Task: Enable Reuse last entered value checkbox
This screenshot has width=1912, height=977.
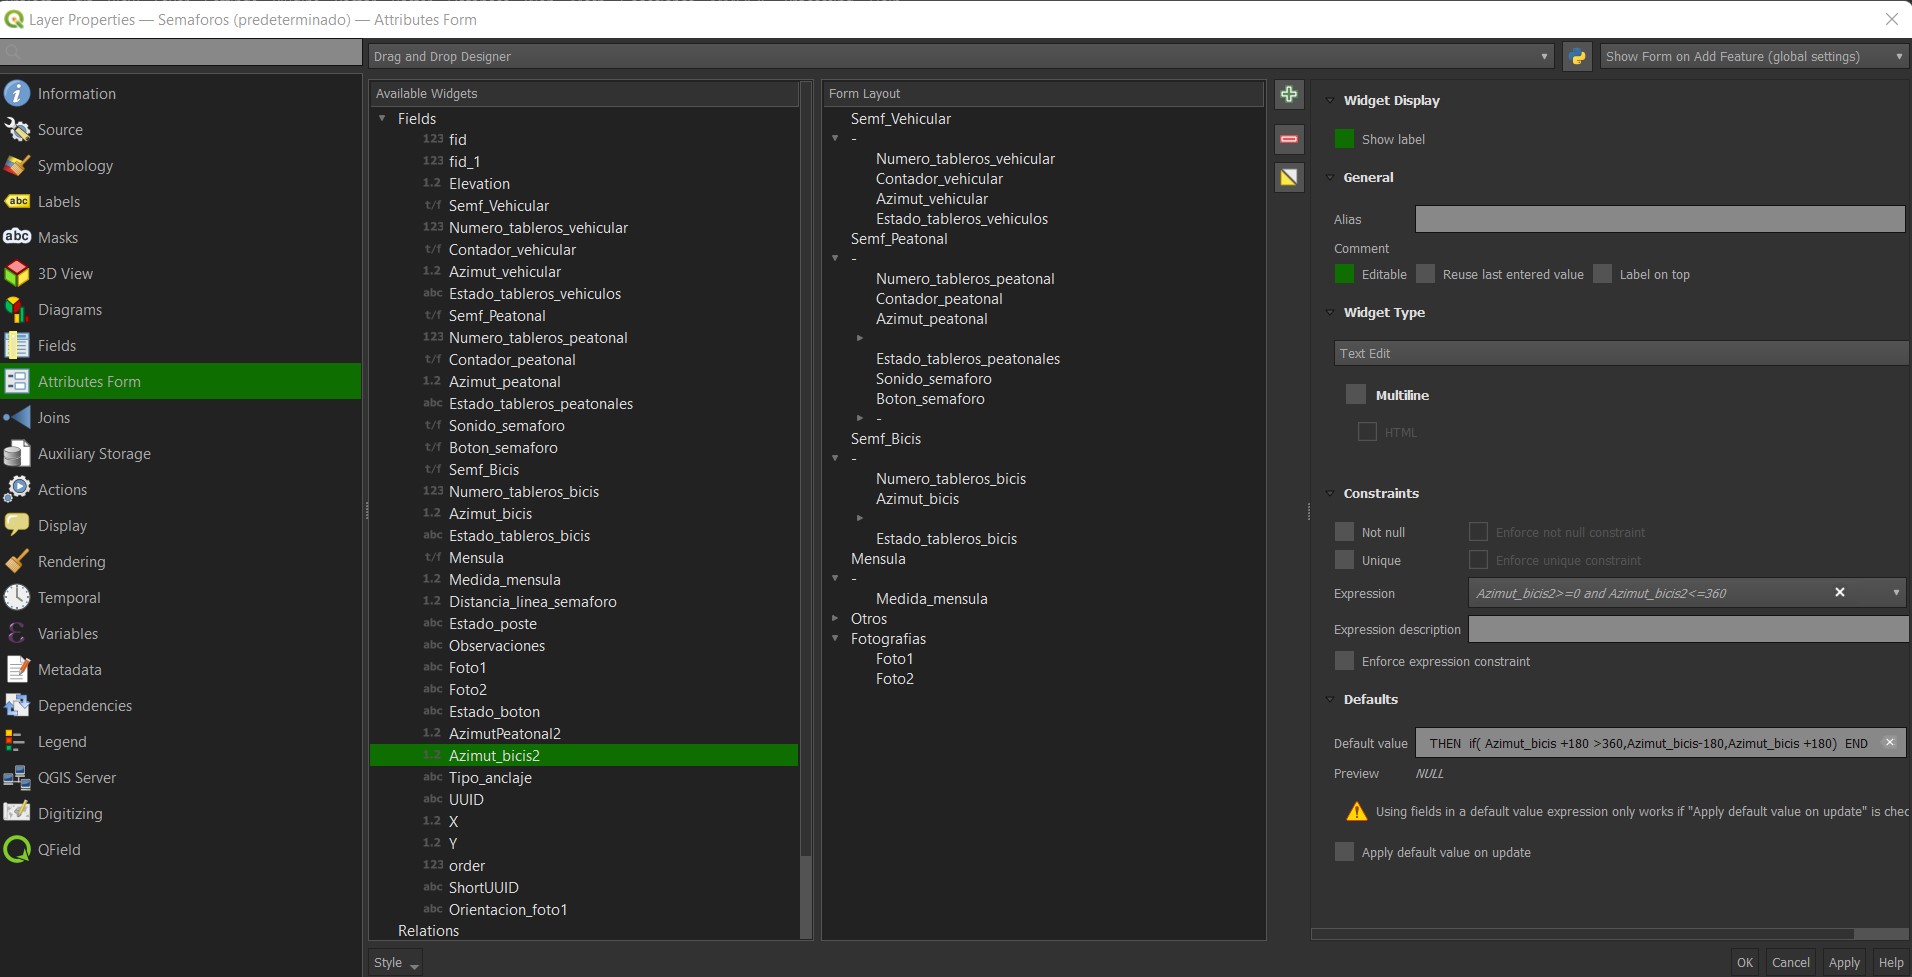Action: tap(1425, 274)
